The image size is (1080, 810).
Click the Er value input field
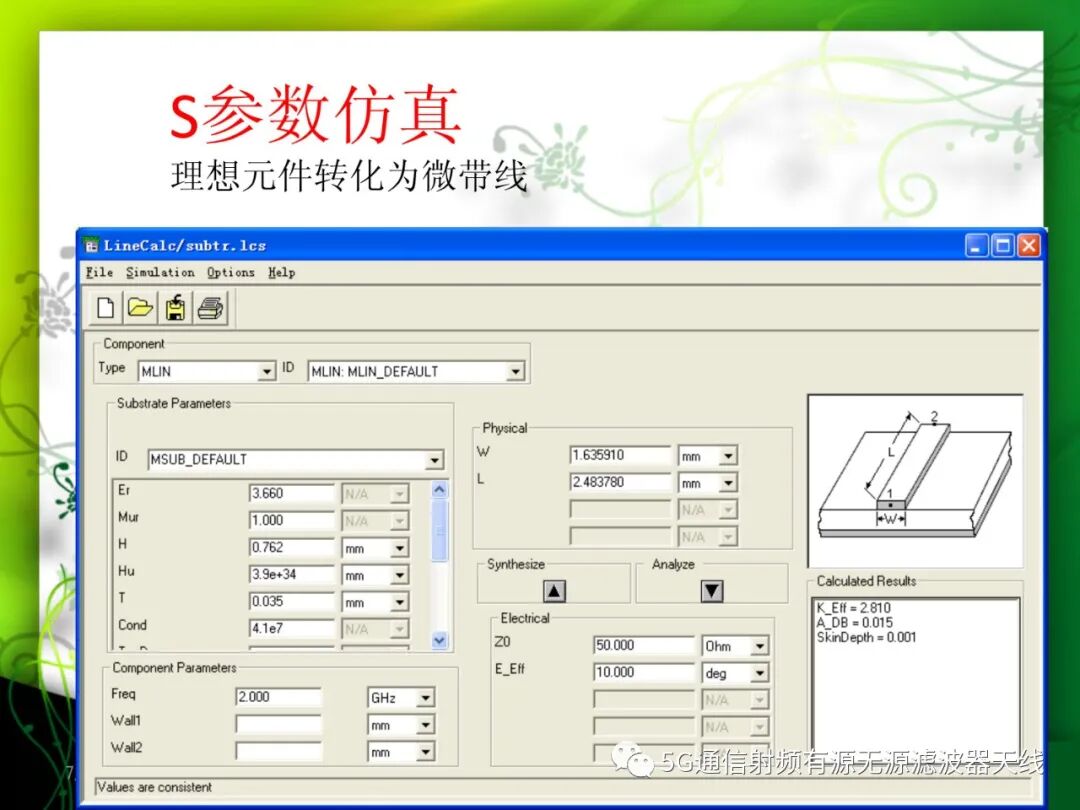[x=291, y=493]
